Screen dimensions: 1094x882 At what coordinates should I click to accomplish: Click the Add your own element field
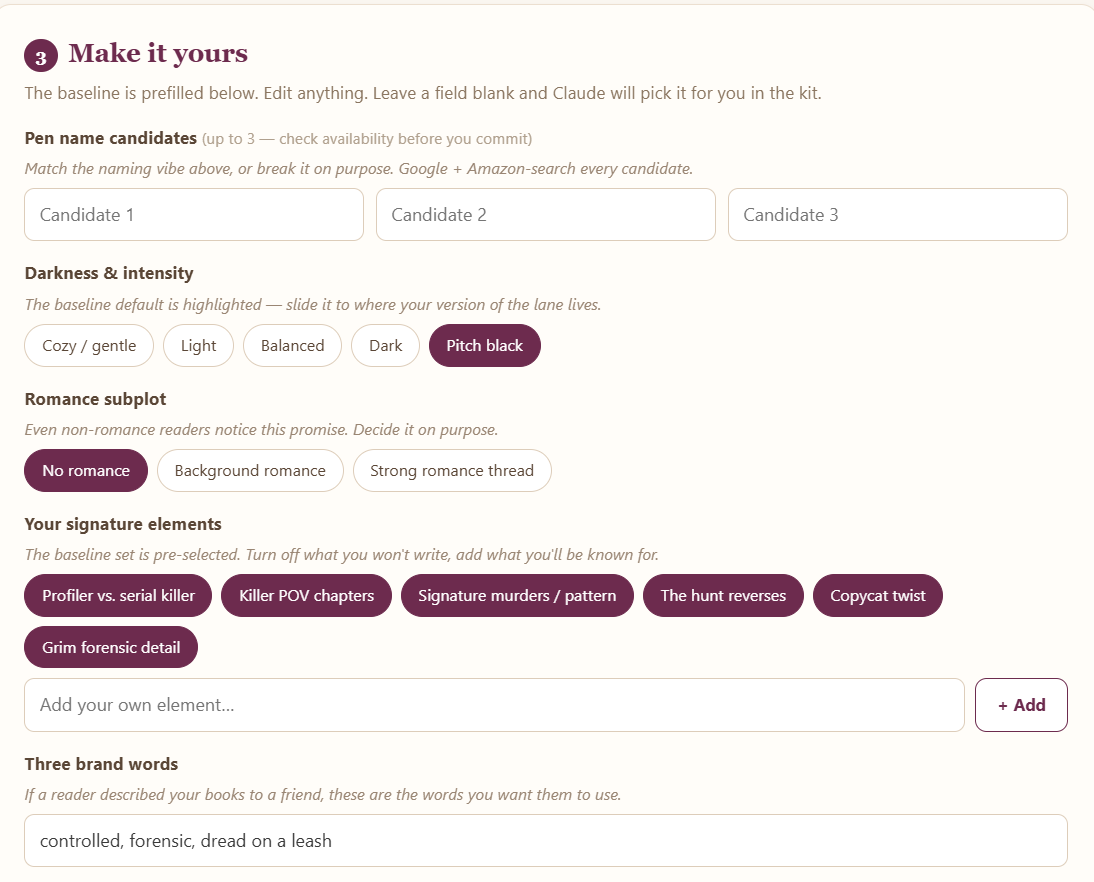tap(494, 705)
